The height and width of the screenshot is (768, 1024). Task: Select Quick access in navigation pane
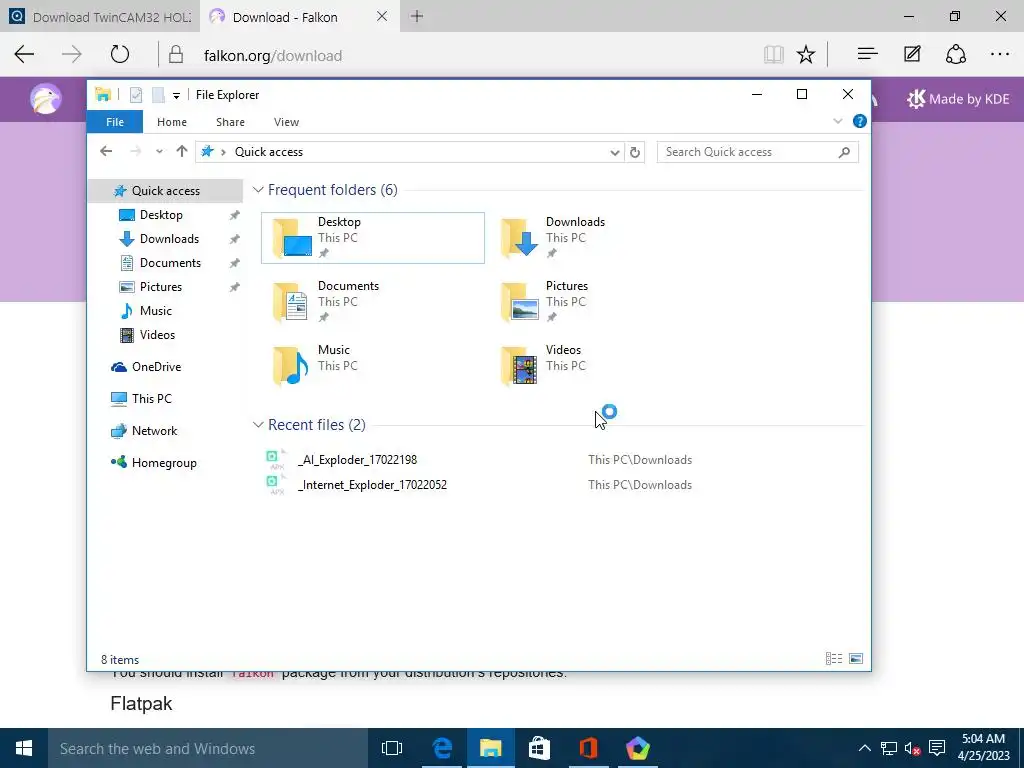165,191
